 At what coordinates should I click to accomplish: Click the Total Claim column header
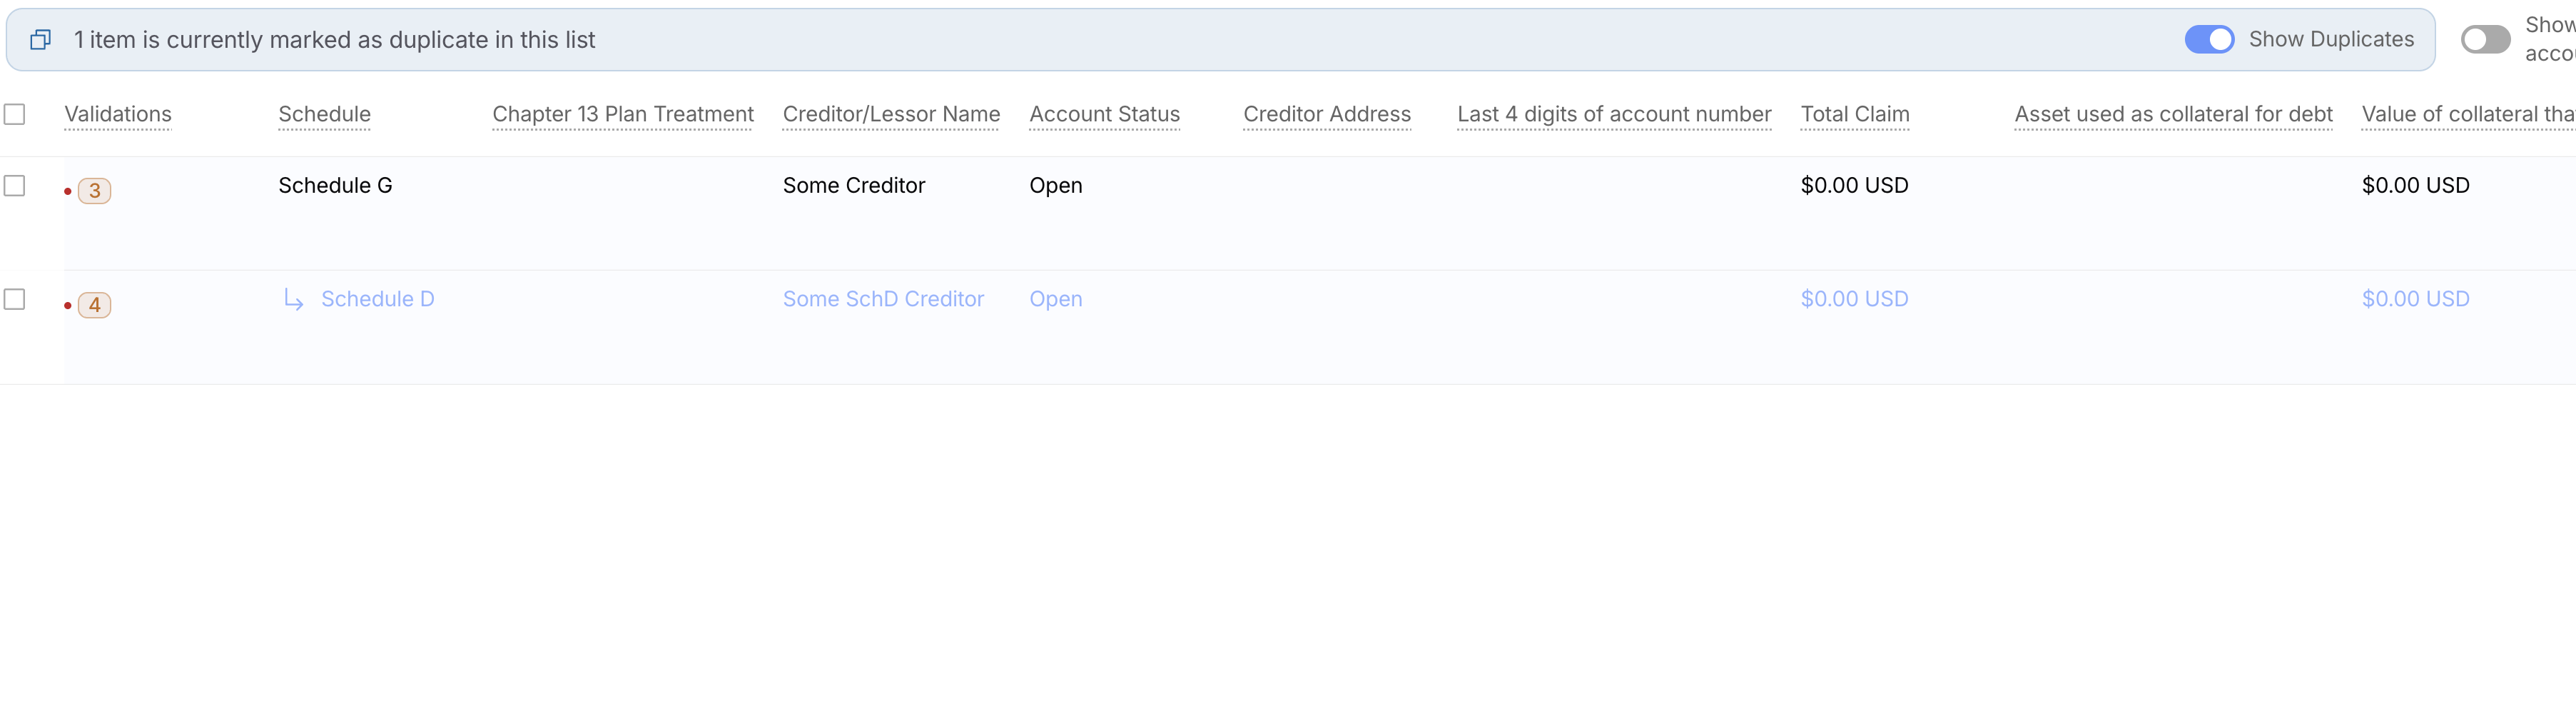tap(1855, 114)
